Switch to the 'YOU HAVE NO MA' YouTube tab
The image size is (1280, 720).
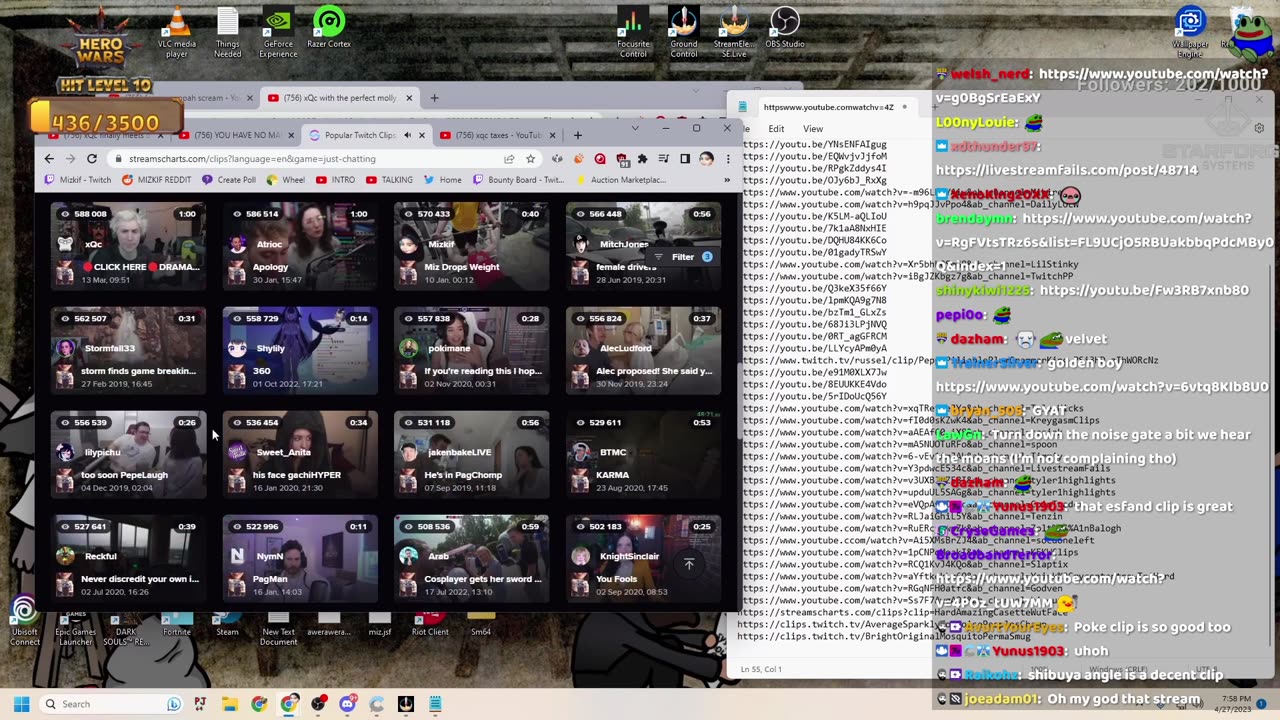coord(237,135)
